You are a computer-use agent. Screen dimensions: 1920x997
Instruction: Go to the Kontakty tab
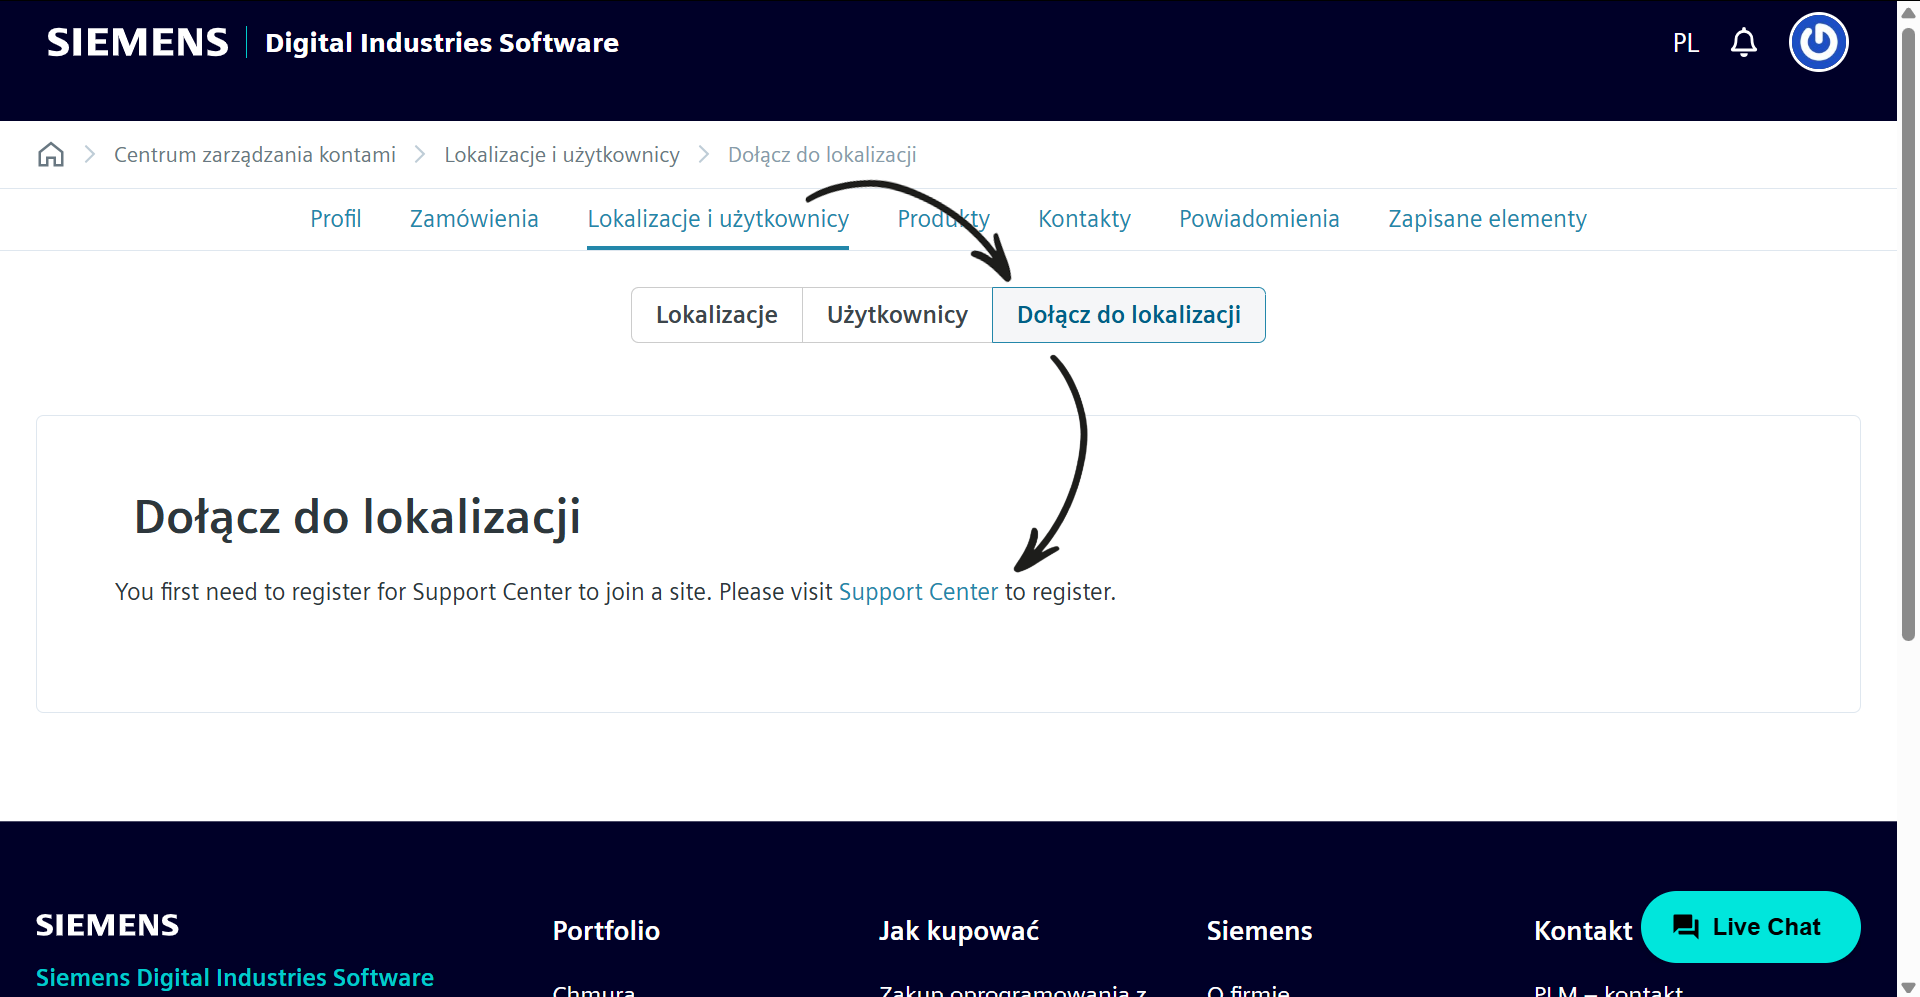[1084, 219]
